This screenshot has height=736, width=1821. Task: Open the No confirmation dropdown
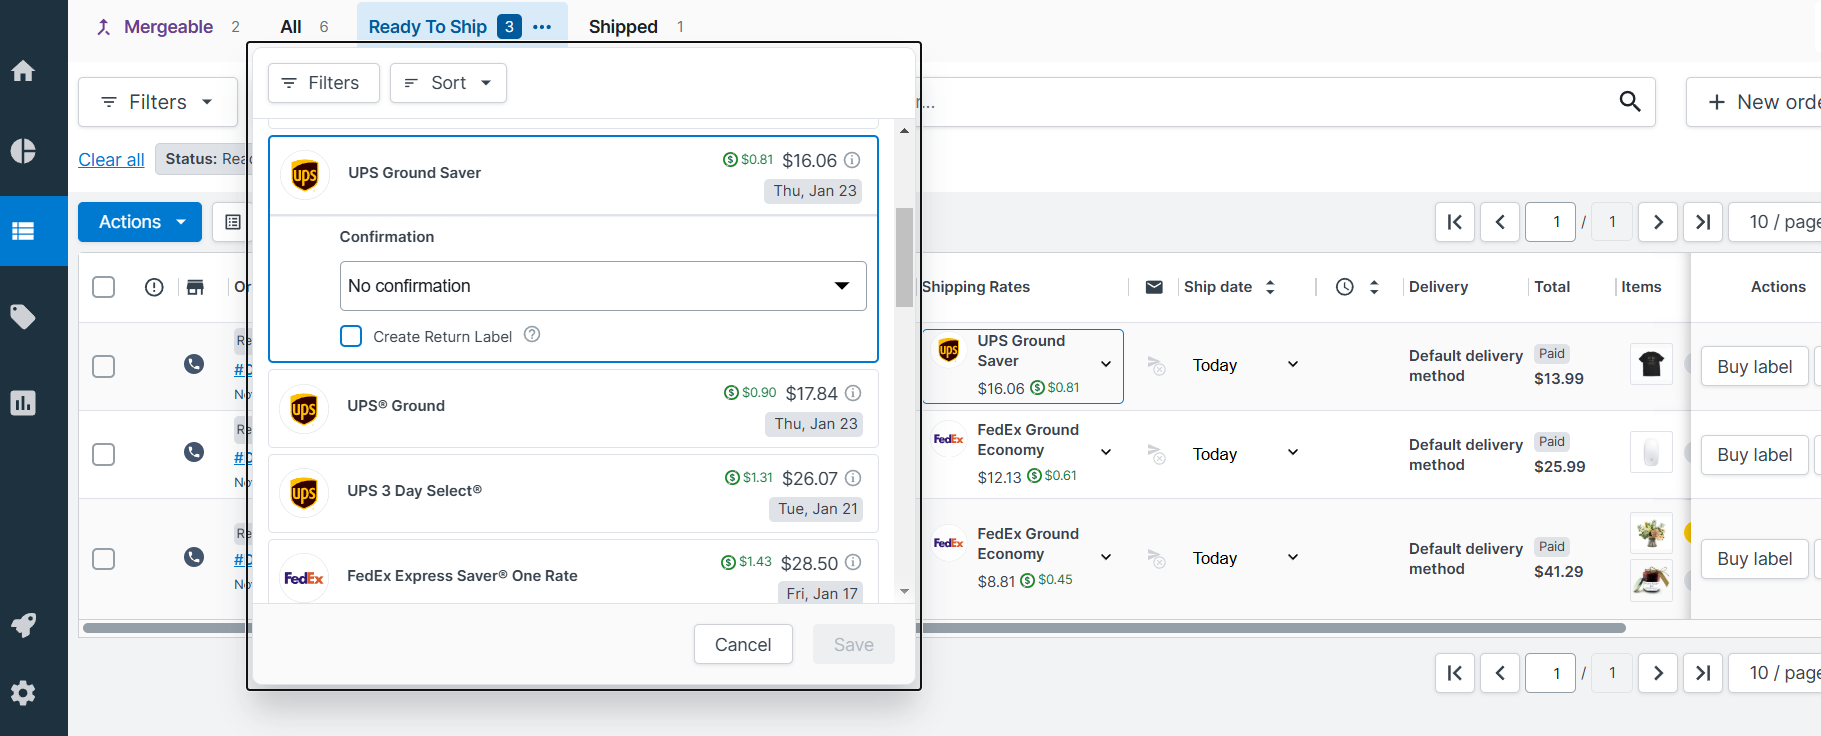pos(603,286)
